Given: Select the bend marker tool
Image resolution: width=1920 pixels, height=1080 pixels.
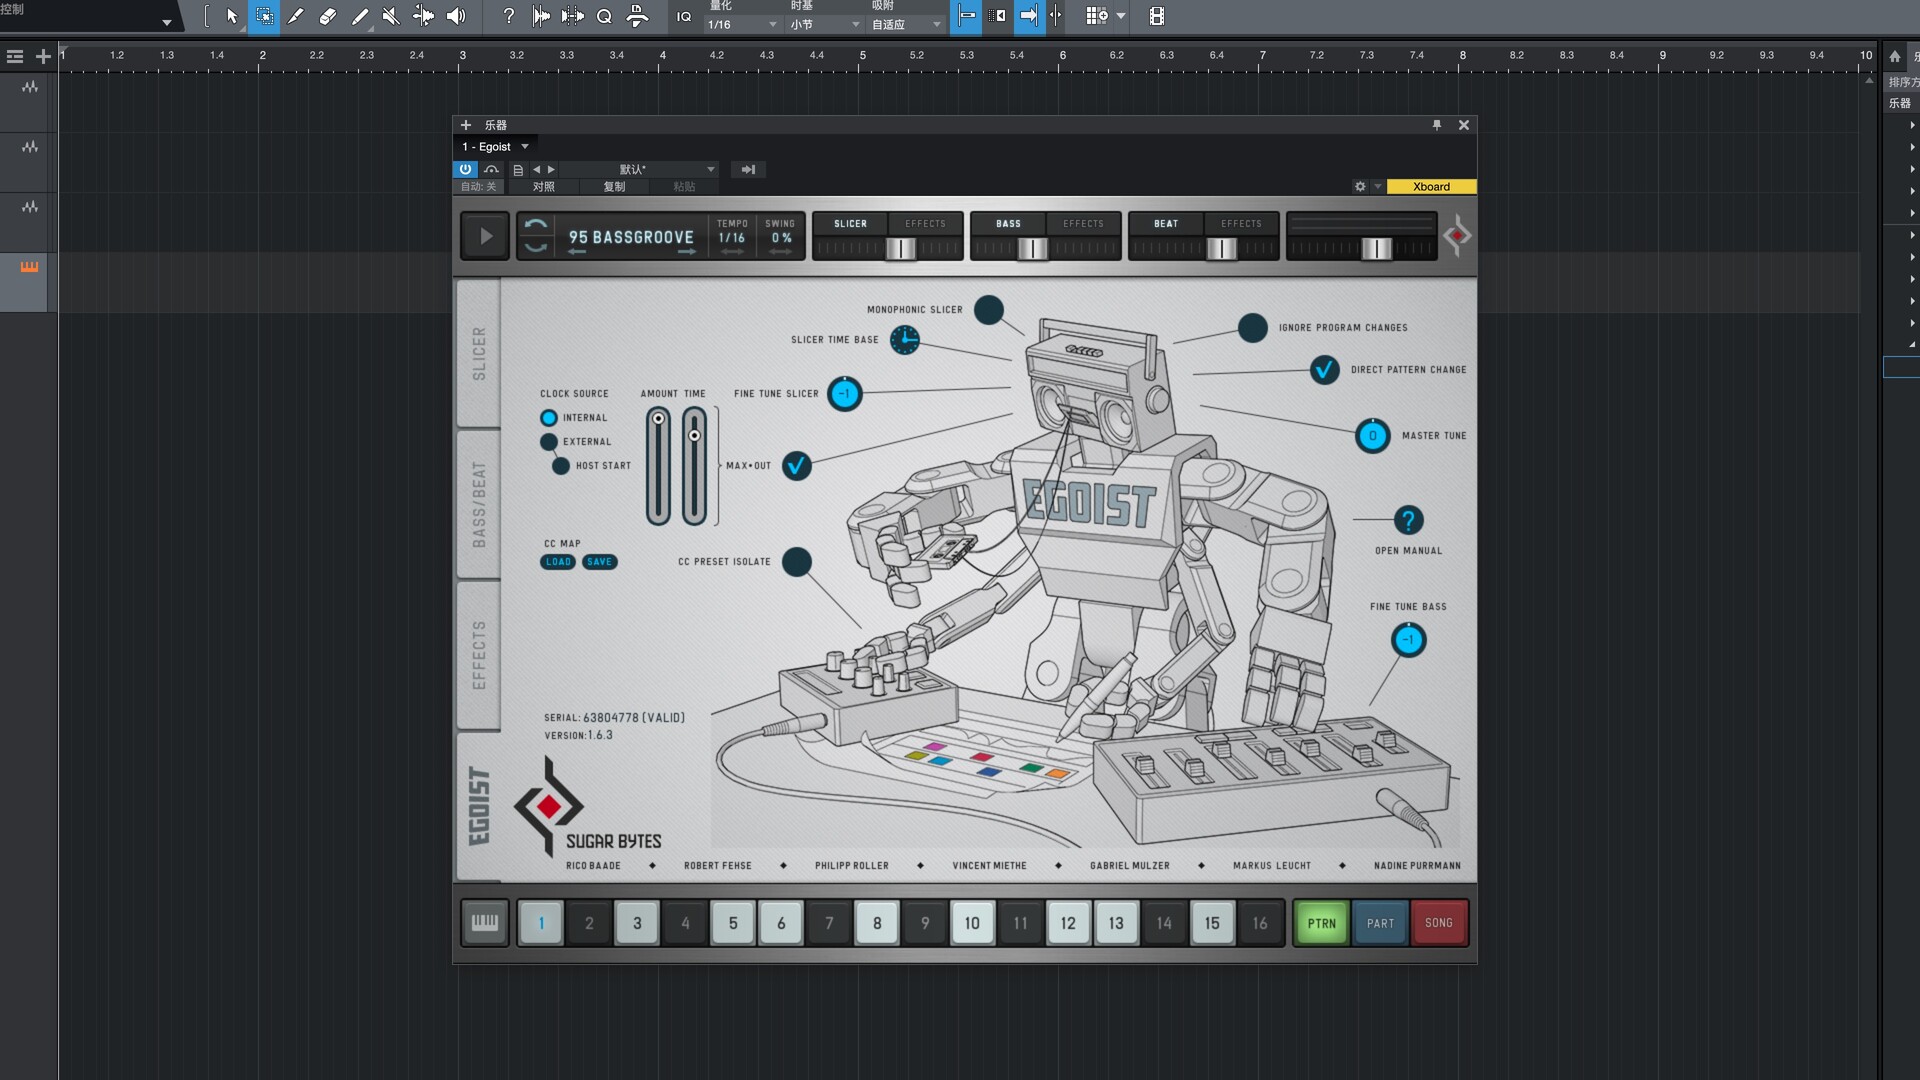Looking at the screenshot, I should pos(423,16).
